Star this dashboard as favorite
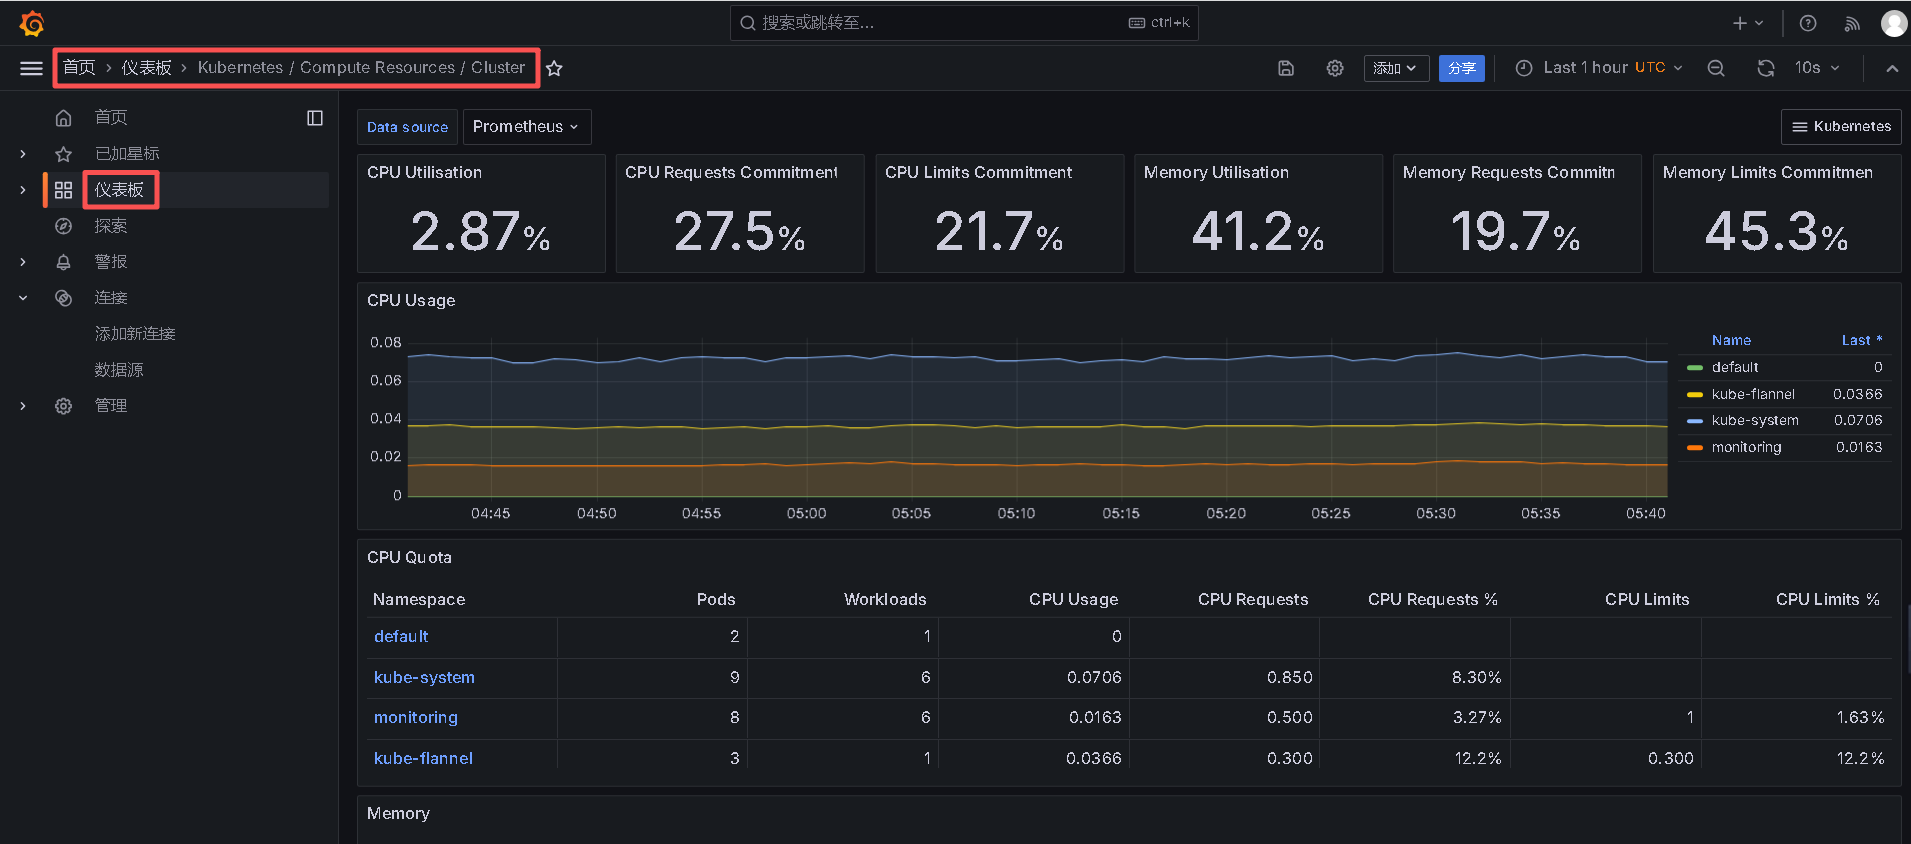This screenshot has width=1911, height=844. (554, 68)
